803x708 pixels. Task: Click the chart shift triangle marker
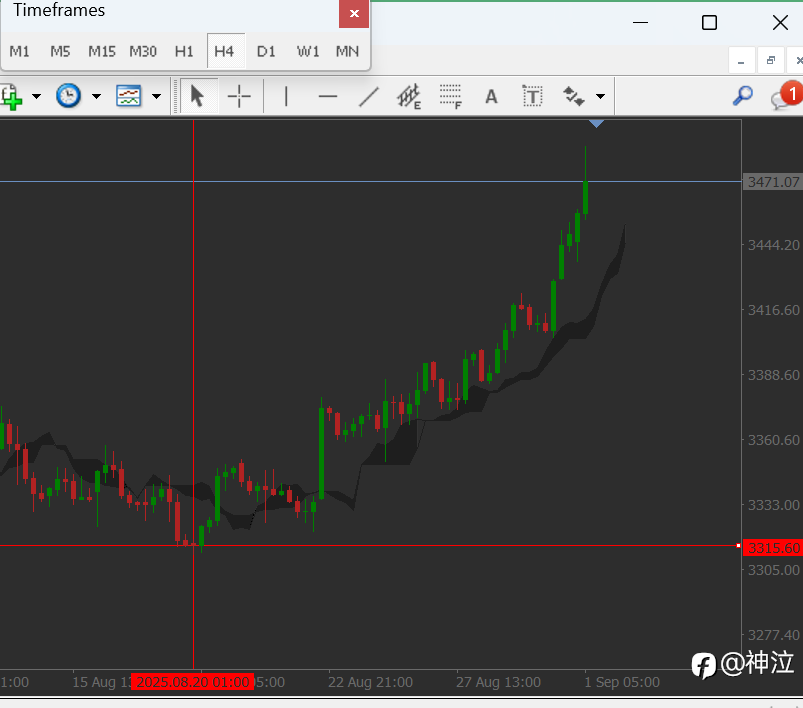tap(596, 123)
